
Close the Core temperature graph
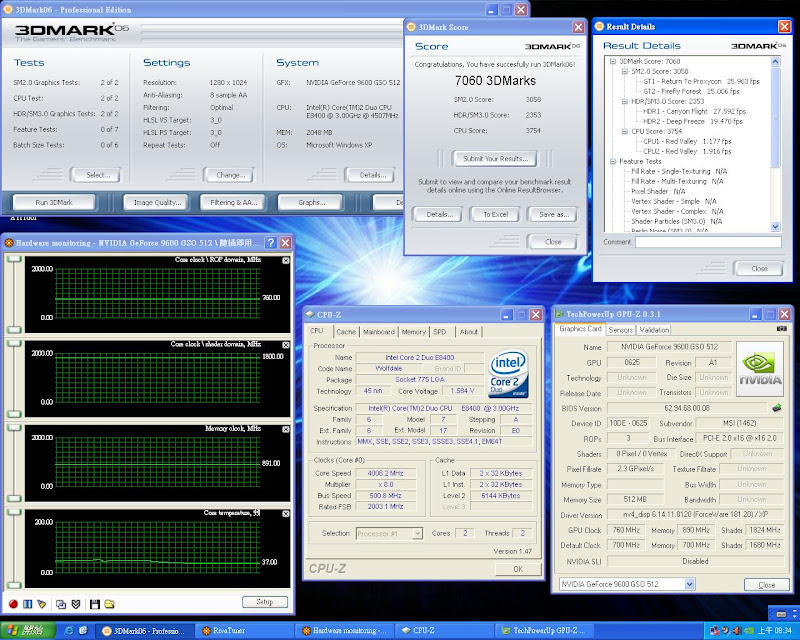pyautogui.click(x=286, y=513)
